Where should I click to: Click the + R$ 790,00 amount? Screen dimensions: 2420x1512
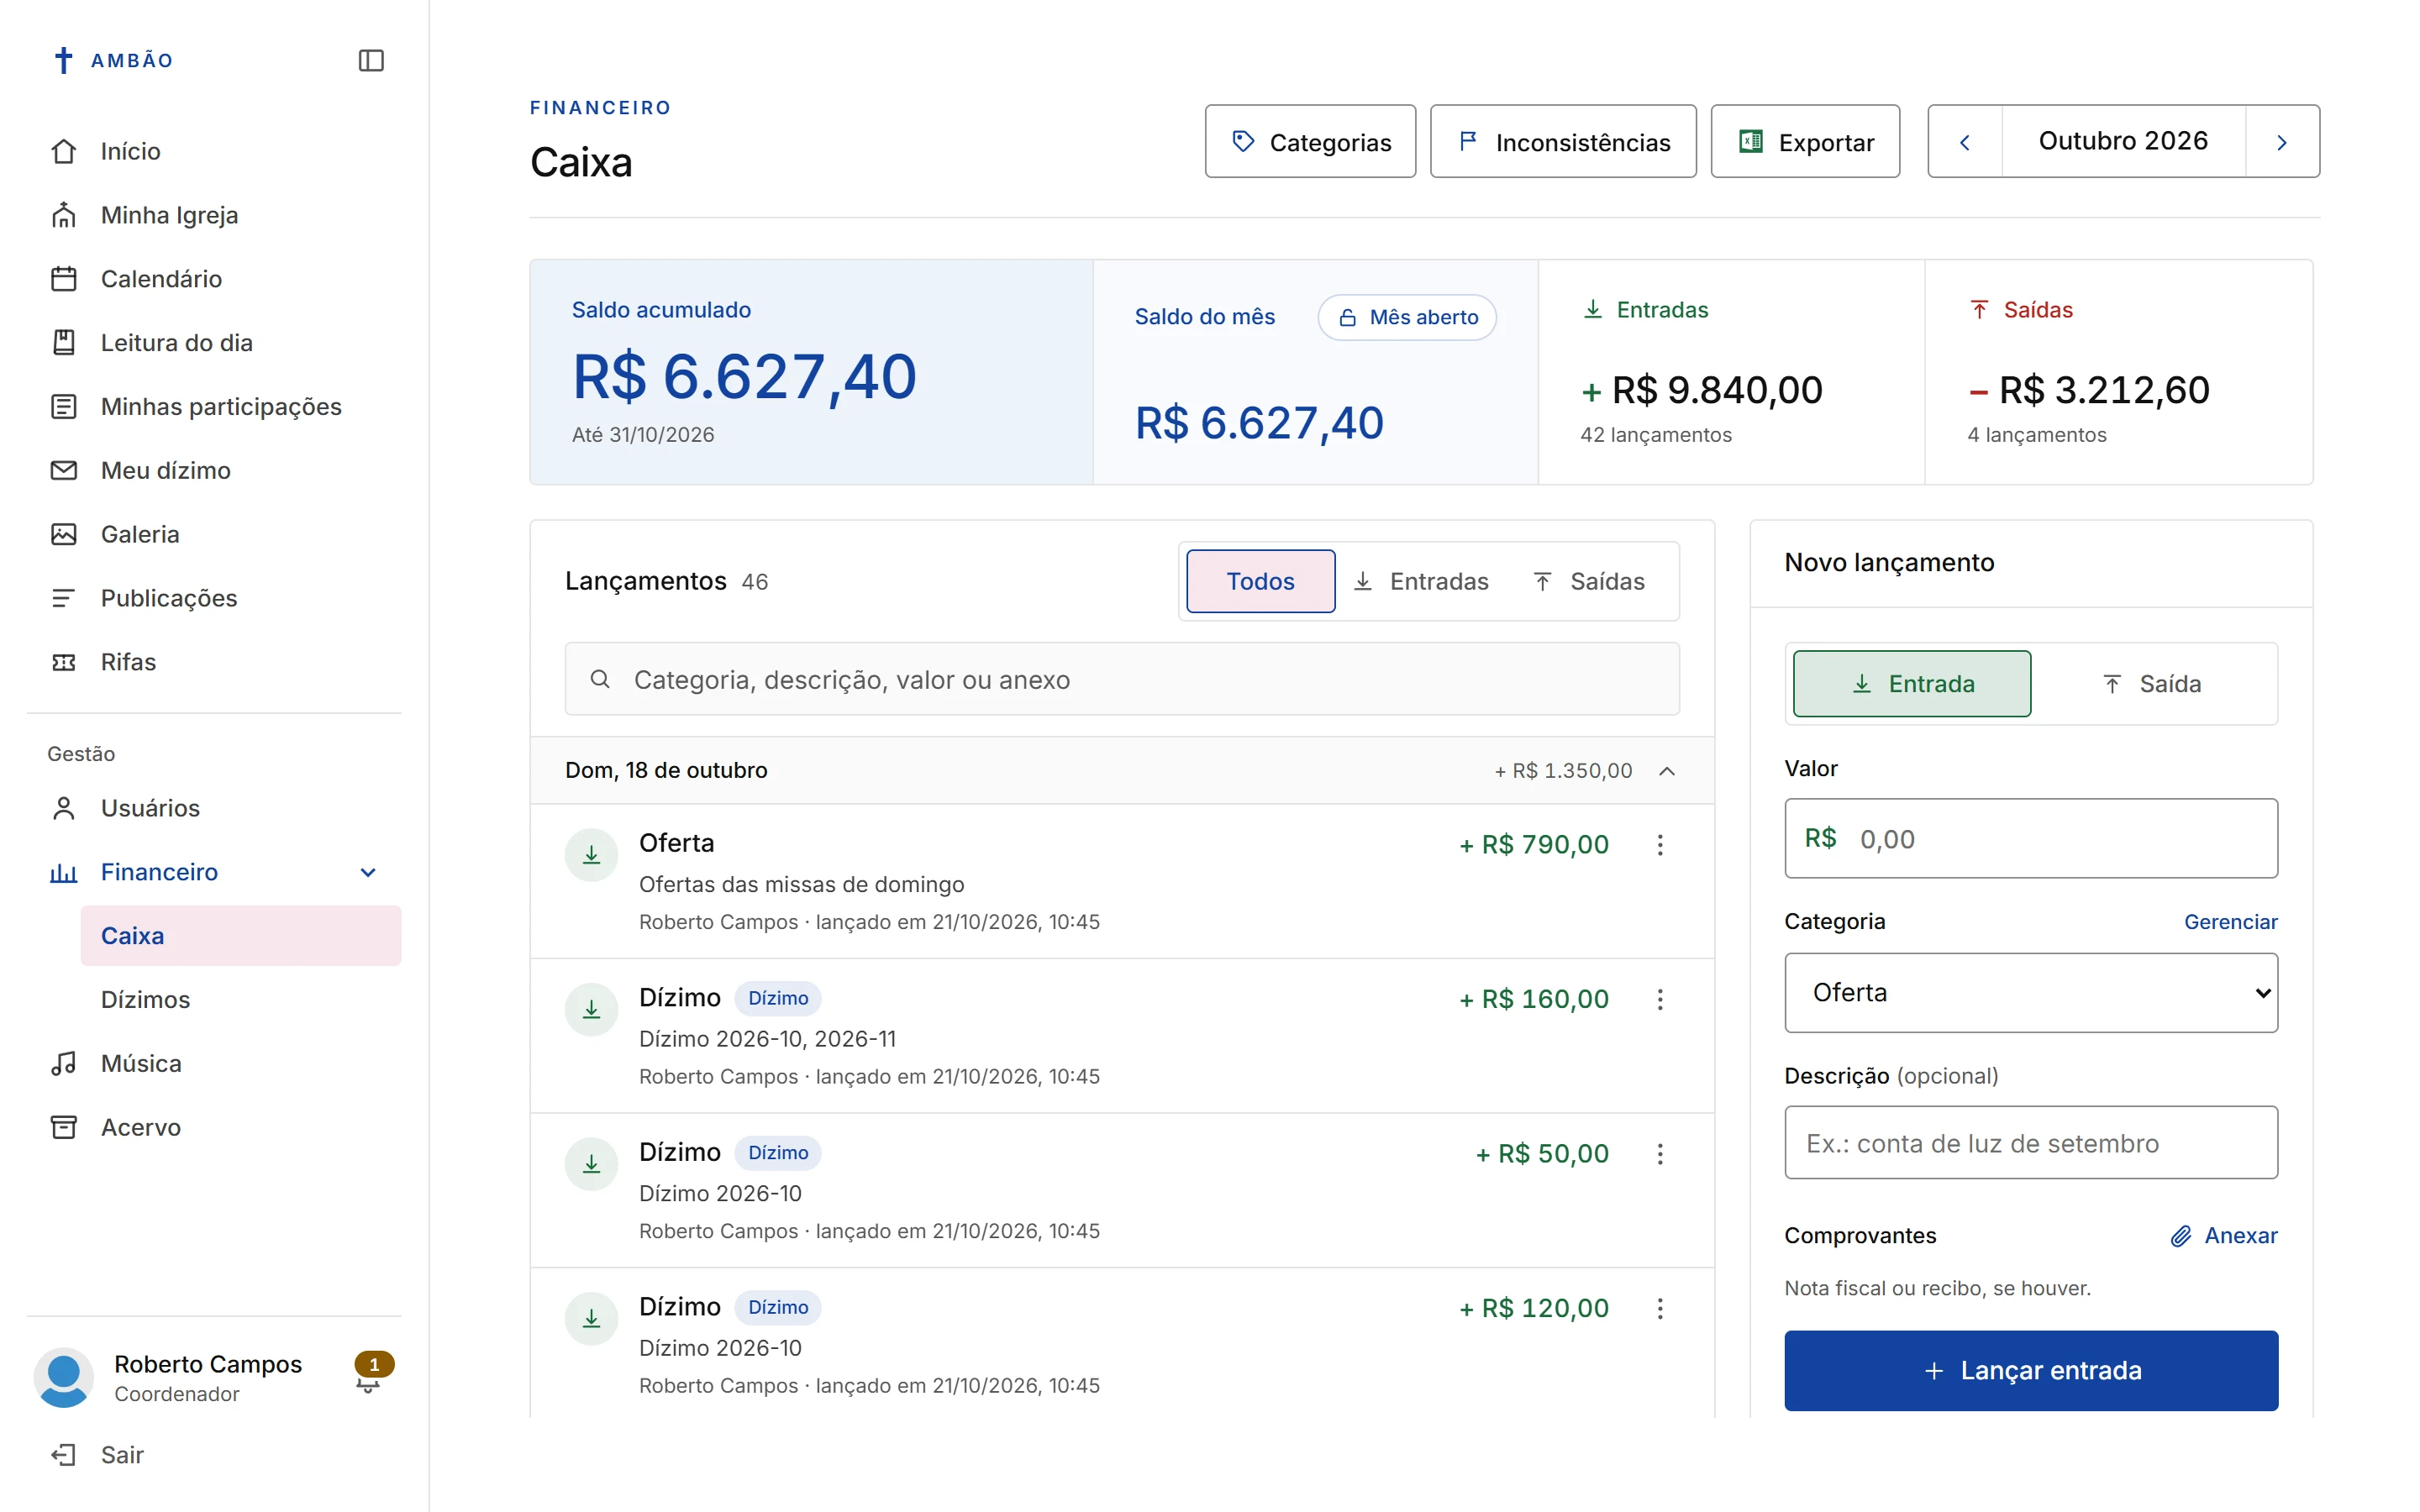click(x=1534, y=845)
